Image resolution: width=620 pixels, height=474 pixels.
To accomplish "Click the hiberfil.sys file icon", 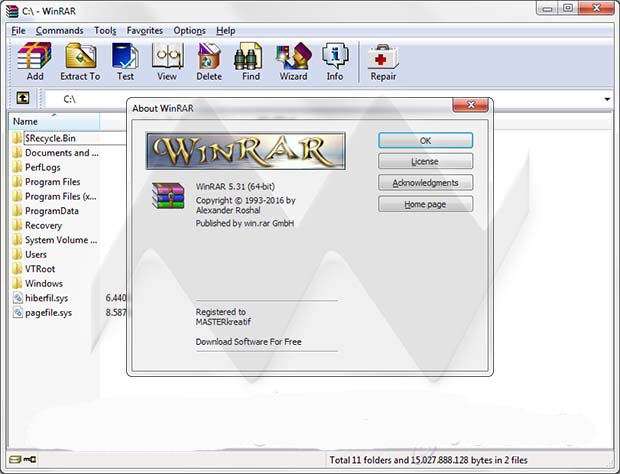I will [x=18, y=298].
